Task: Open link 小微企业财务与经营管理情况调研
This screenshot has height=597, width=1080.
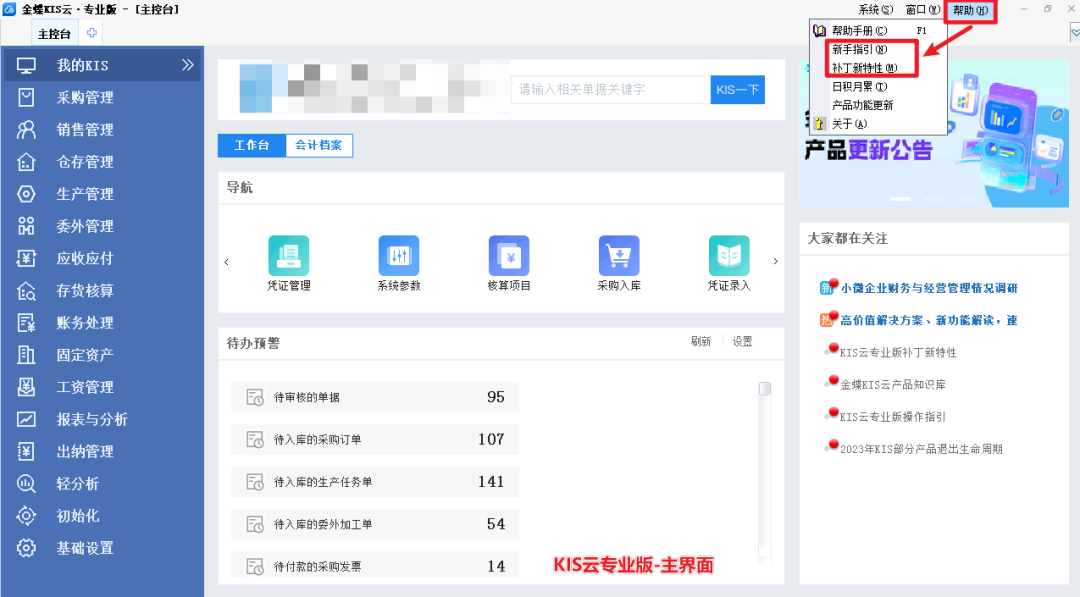Action: (x=928, y=289)
